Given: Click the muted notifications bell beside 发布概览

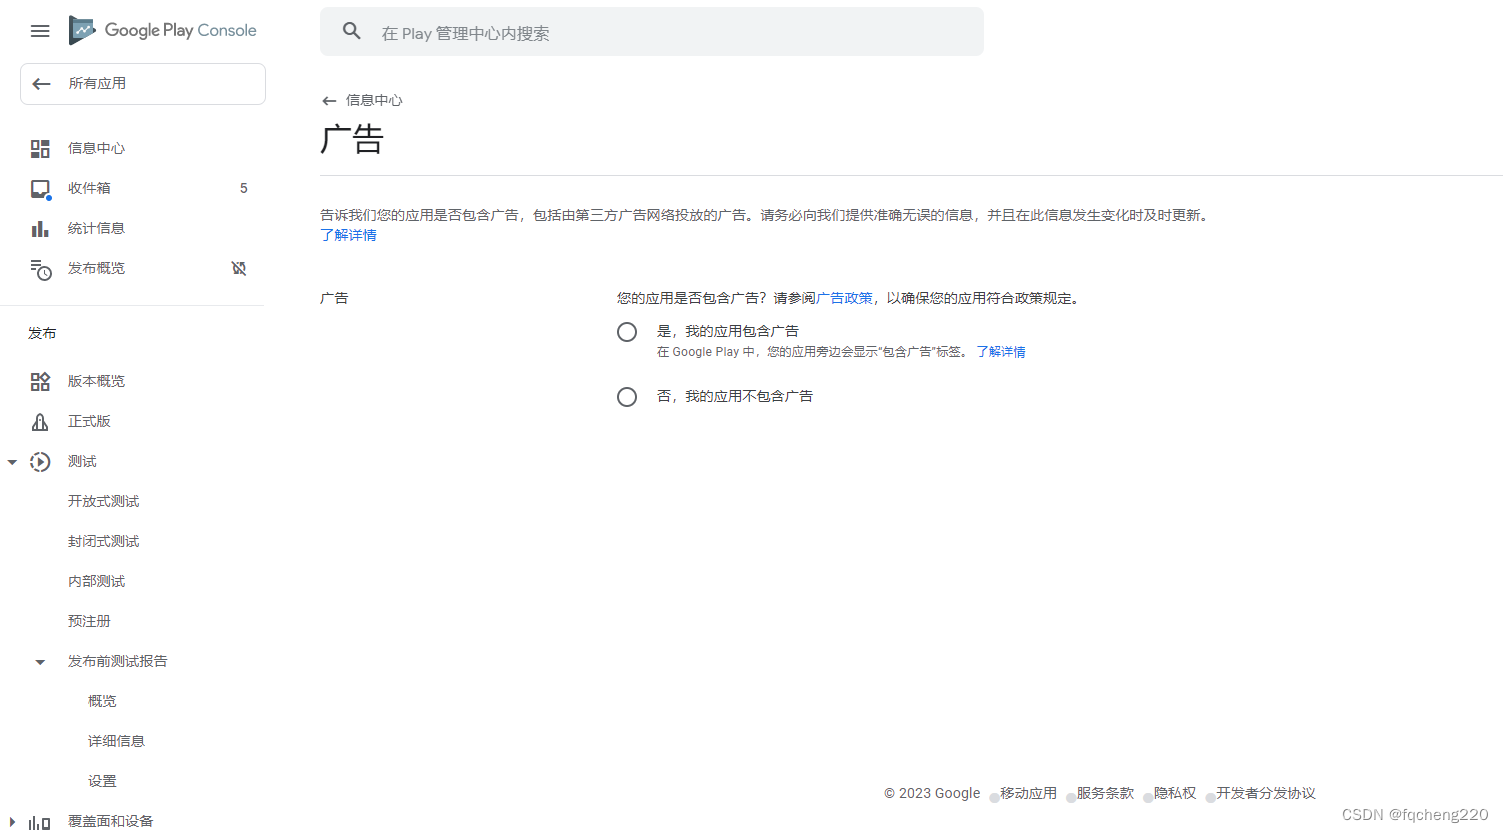Looking at the screenshot, I should (x=238, y=268).
